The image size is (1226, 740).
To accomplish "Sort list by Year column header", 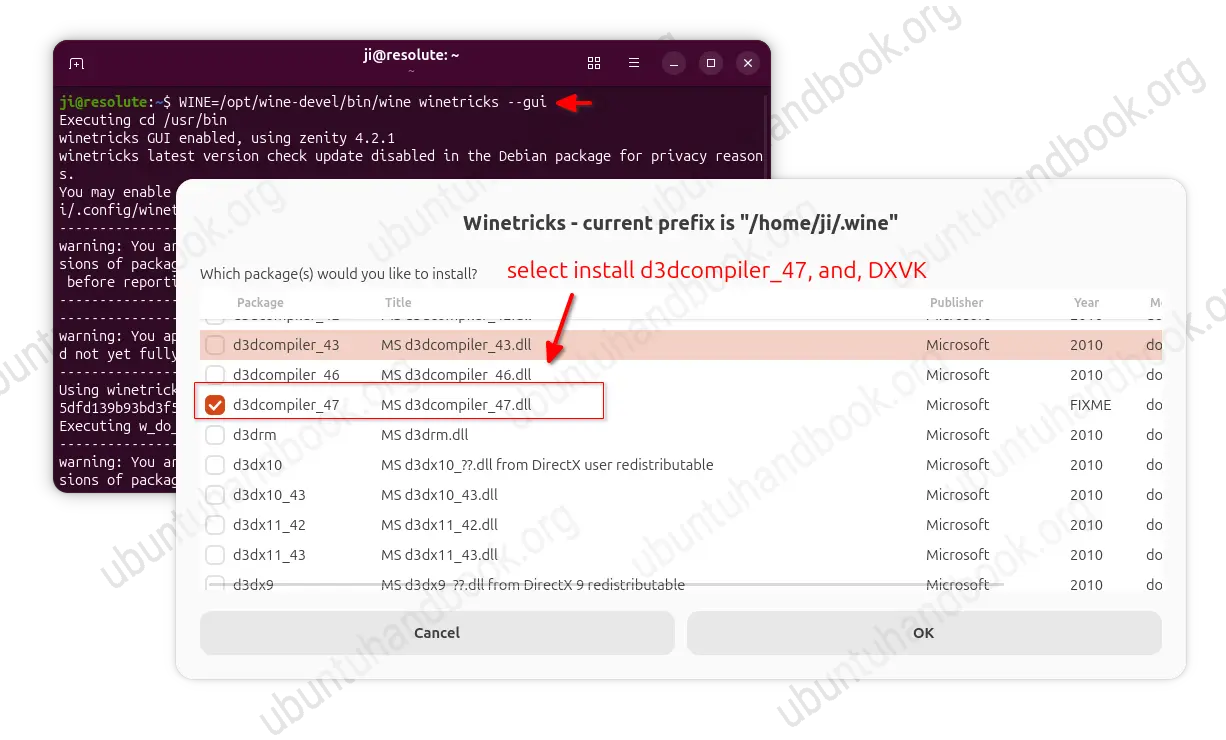I will pos(1086,302).
